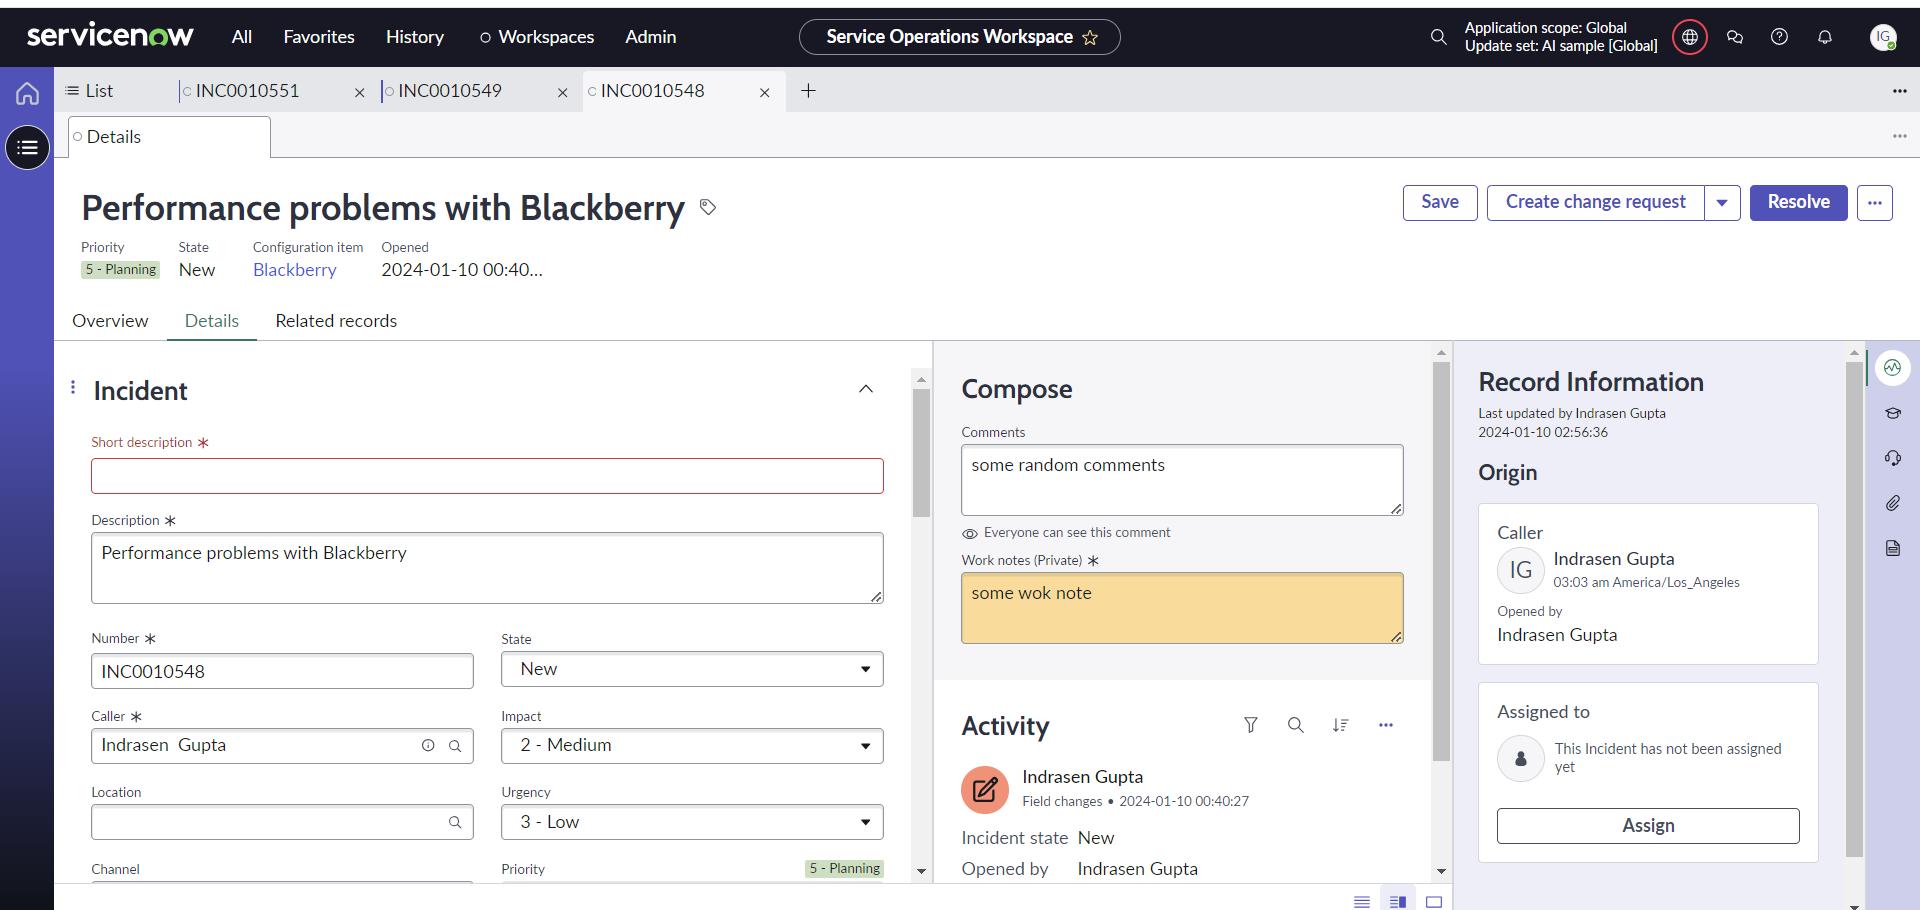Open the Activity filter funnel icon

(1251, 725)
